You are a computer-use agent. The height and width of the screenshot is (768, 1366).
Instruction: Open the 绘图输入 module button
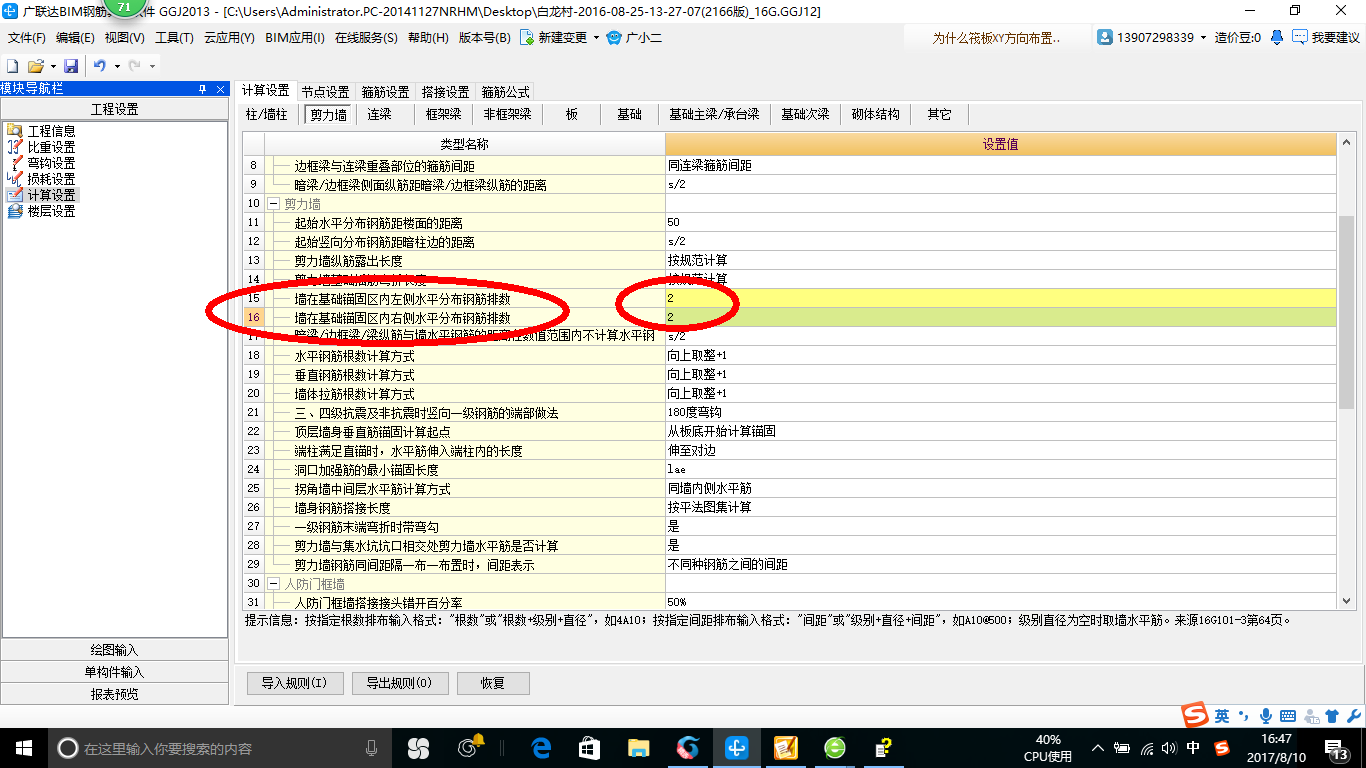click(115, 650)
